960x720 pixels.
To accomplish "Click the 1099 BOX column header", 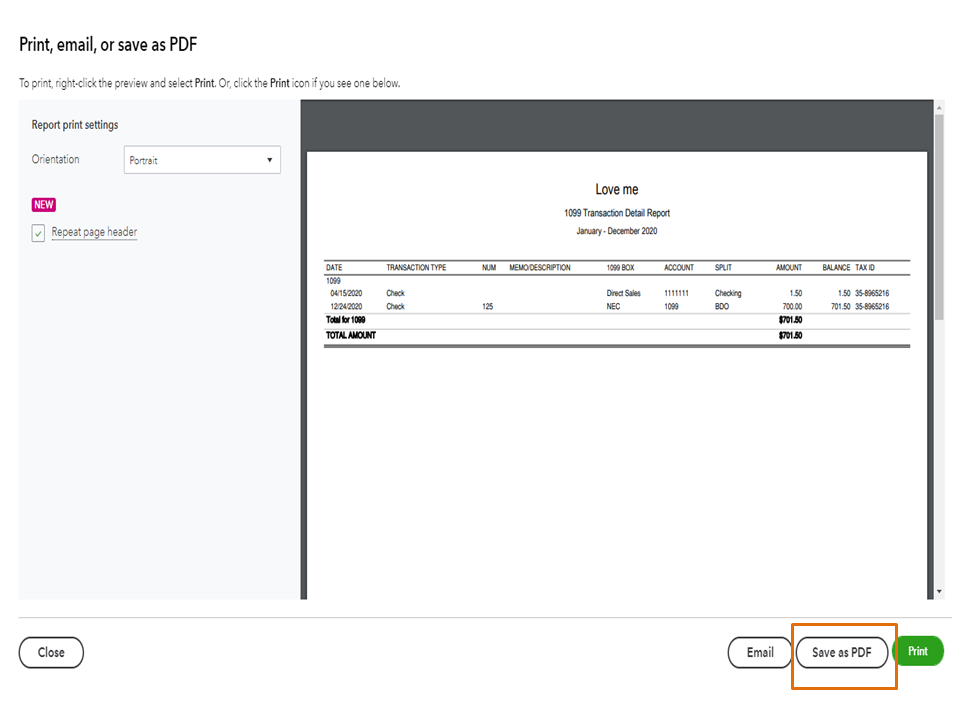I will click(620, 268).
